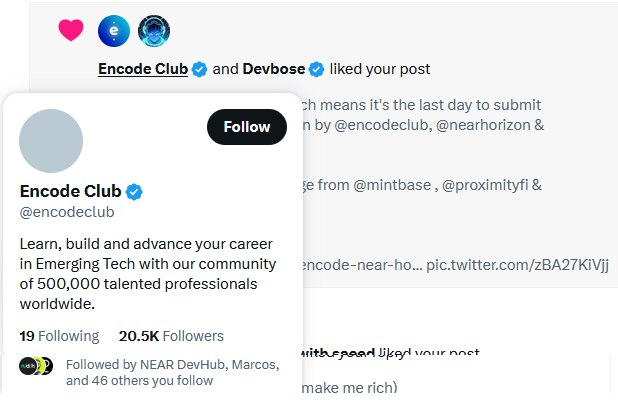Follow Encode Club
618x408 pixels.
[x=247, y=127]
